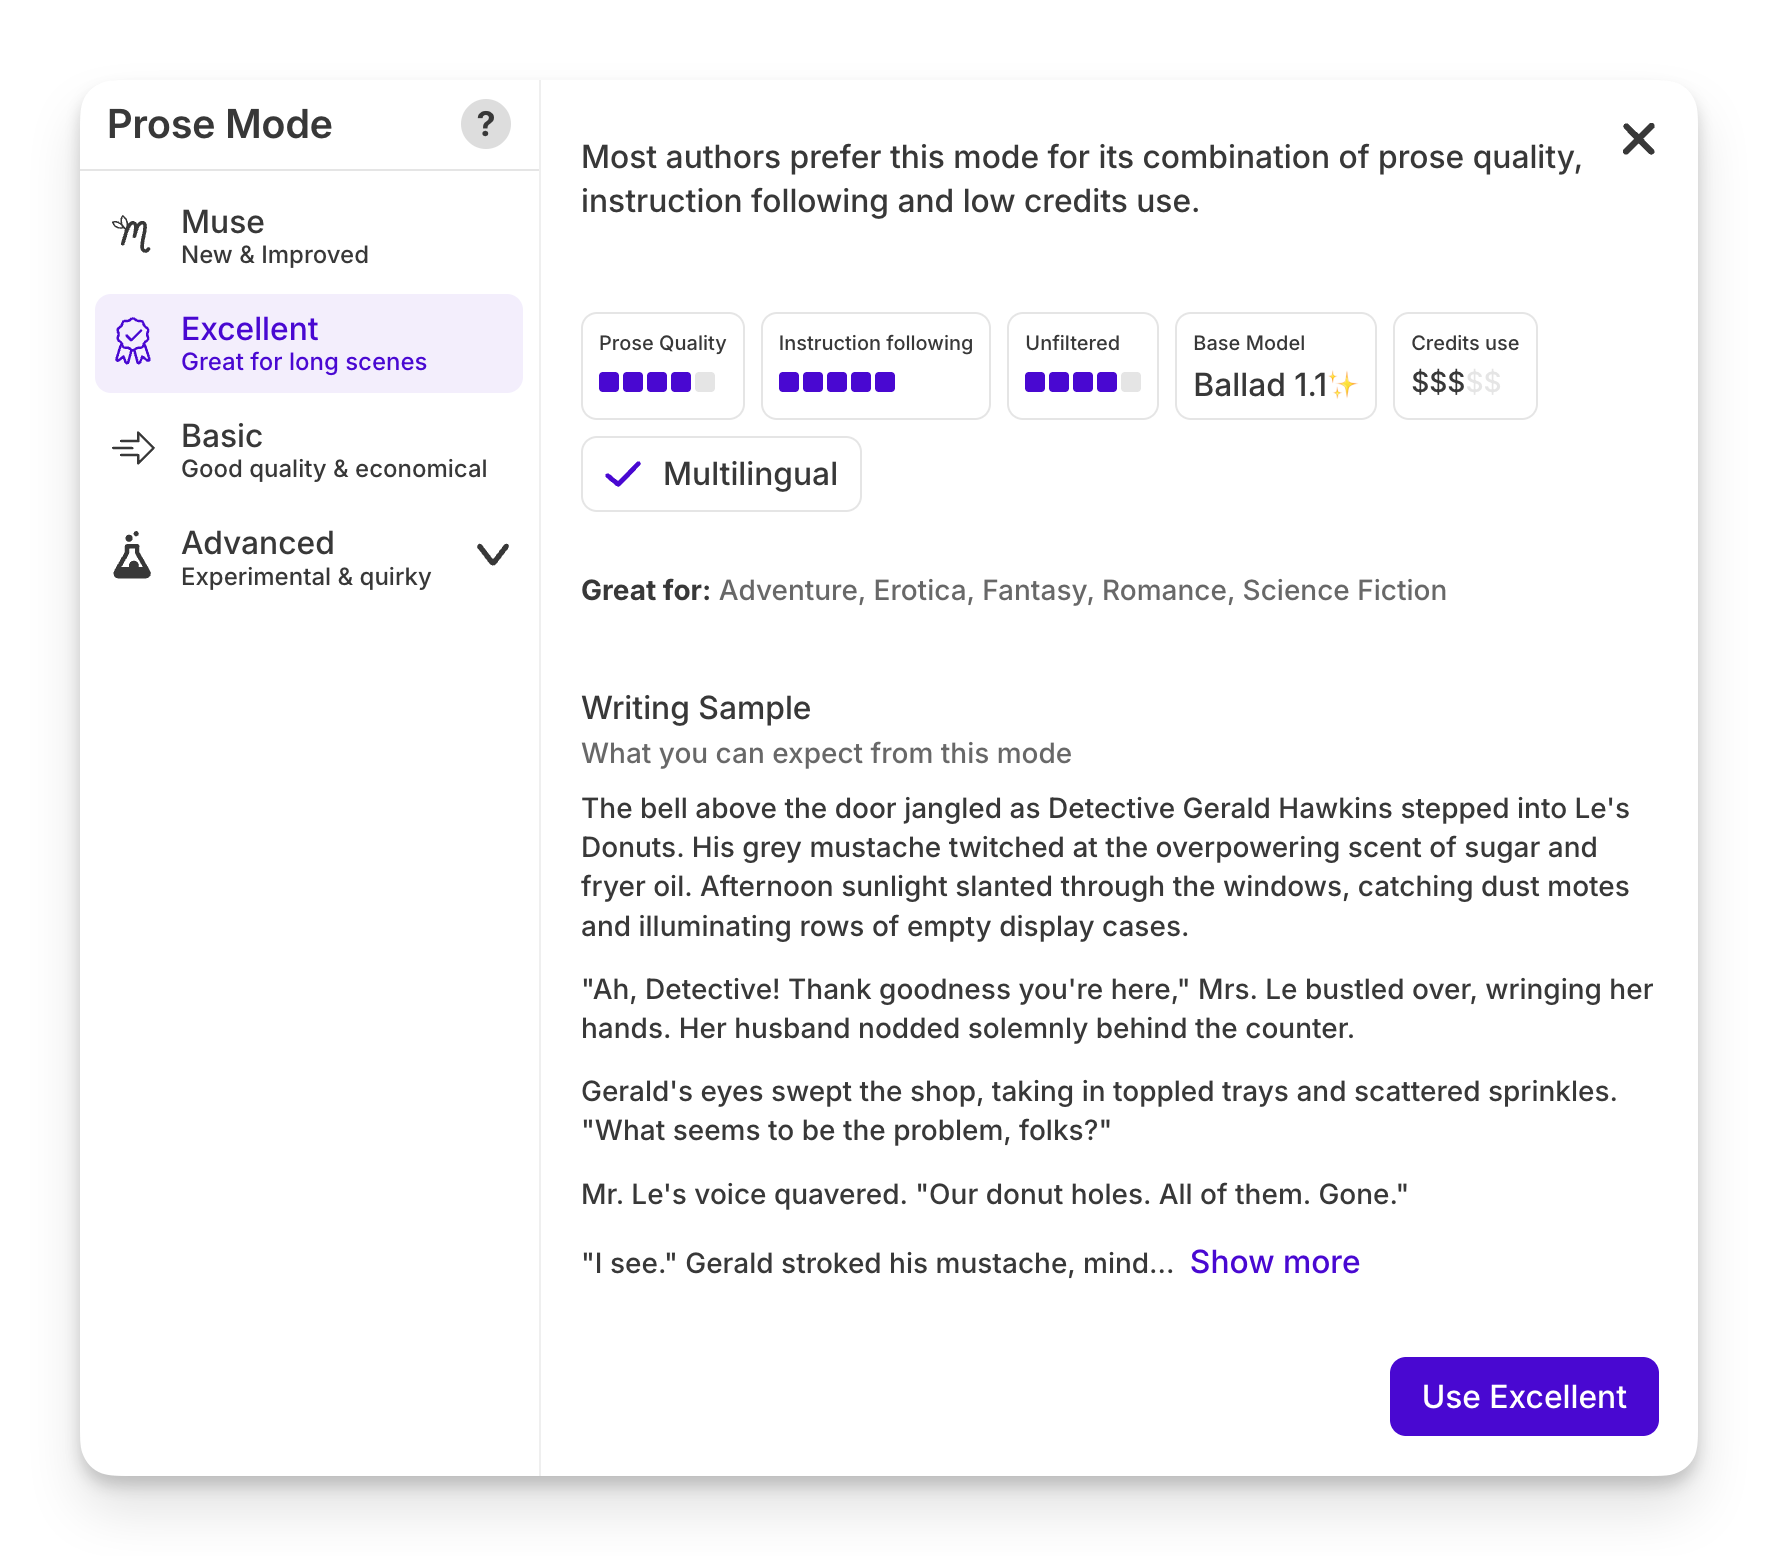Click the 'Most authors prefer this mode' description

(1082, 179)
